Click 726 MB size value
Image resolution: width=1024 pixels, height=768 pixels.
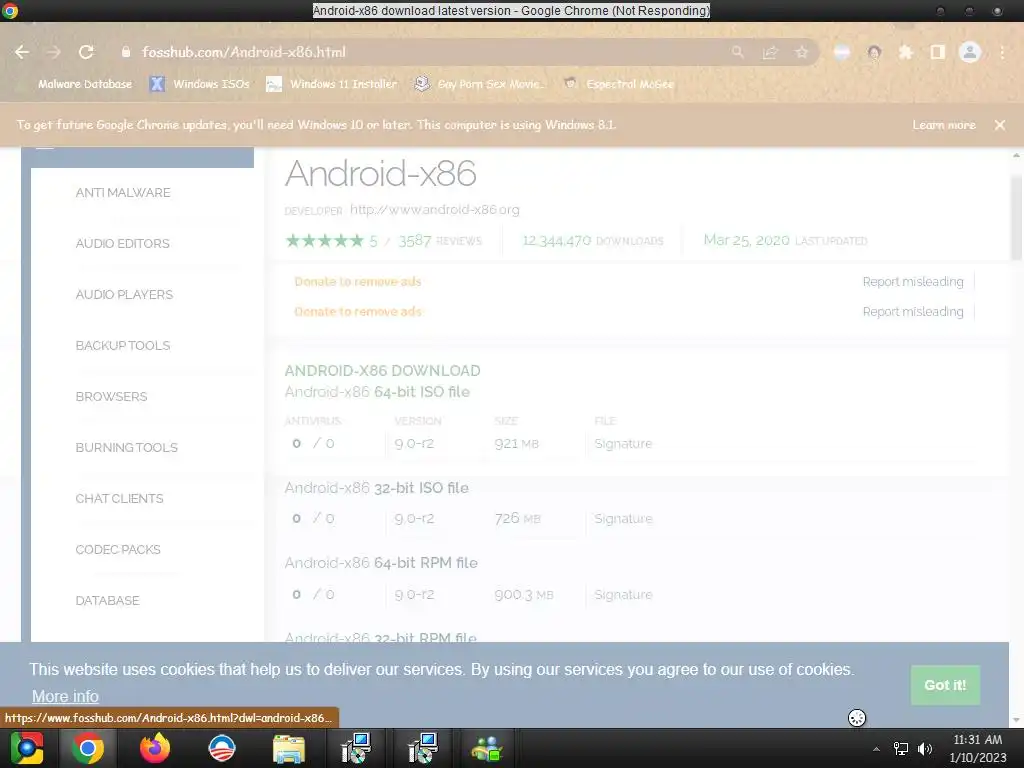[x=517, y=519]
